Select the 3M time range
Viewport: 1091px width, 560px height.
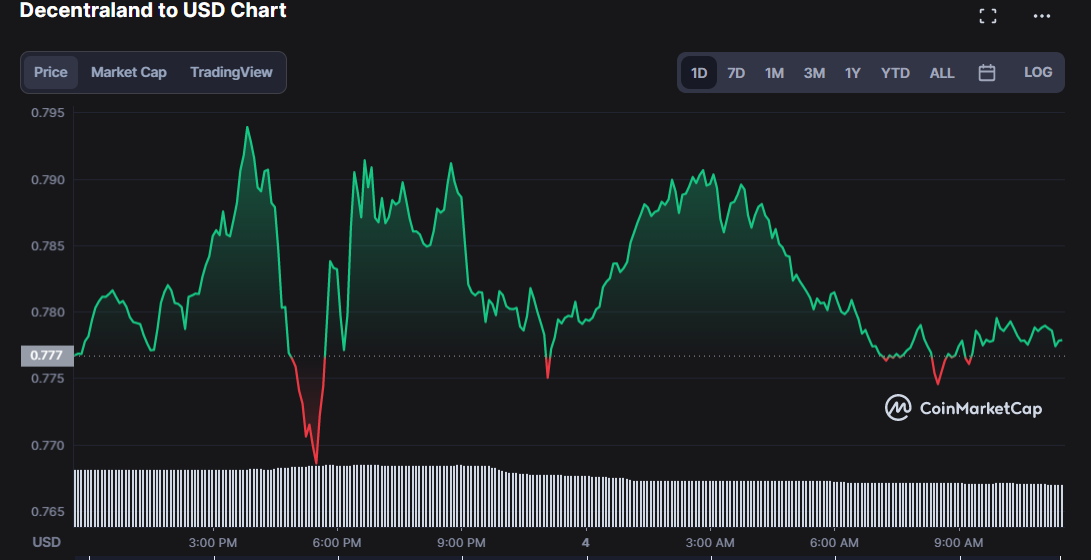coord(814,72)
